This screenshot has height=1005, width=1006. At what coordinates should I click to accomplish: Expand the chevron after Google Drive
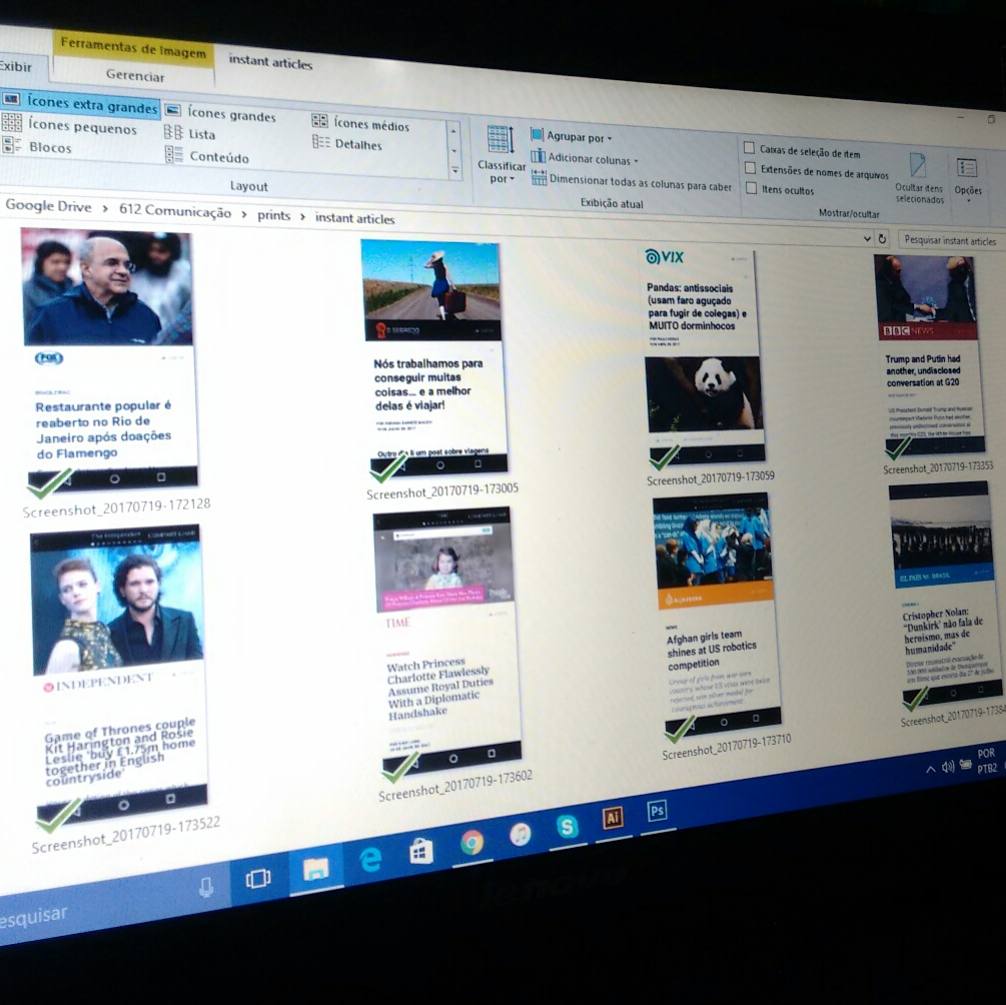coord(105,209)
